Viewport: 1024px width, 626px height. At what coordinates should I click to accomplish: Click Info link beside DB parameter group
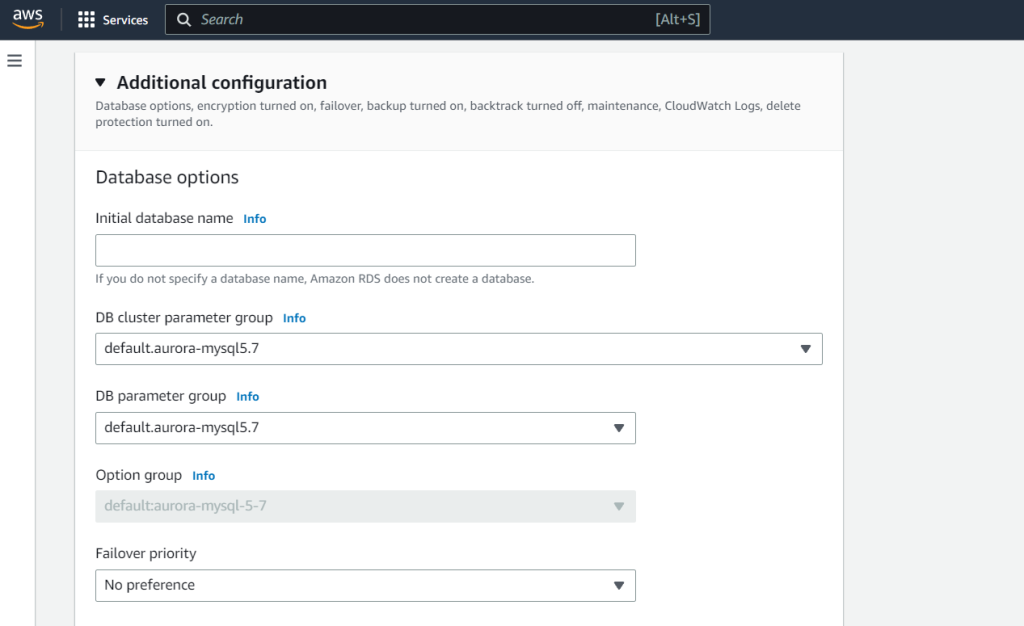coord(248,397)
